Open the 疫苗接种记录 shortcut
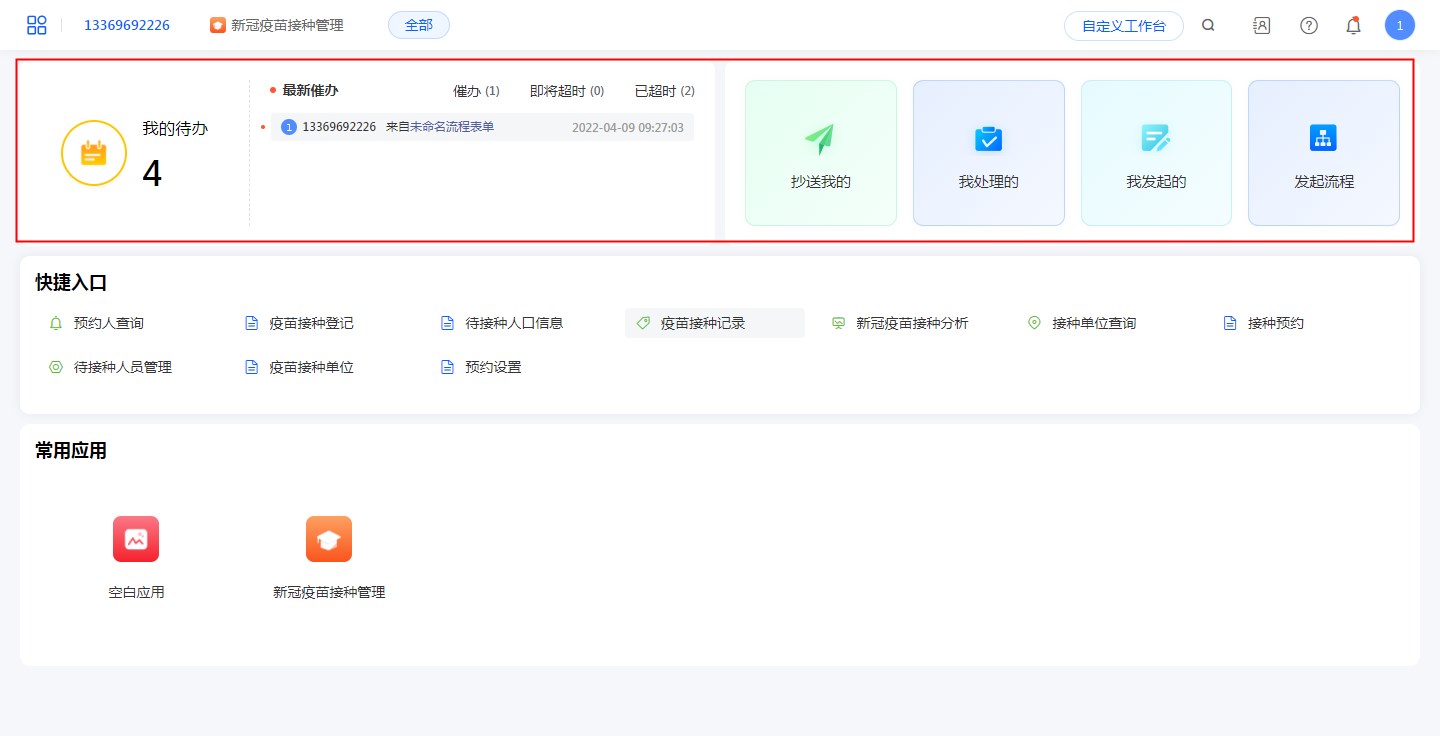This screenshot has height=736, width=1440. coord(703,323)
